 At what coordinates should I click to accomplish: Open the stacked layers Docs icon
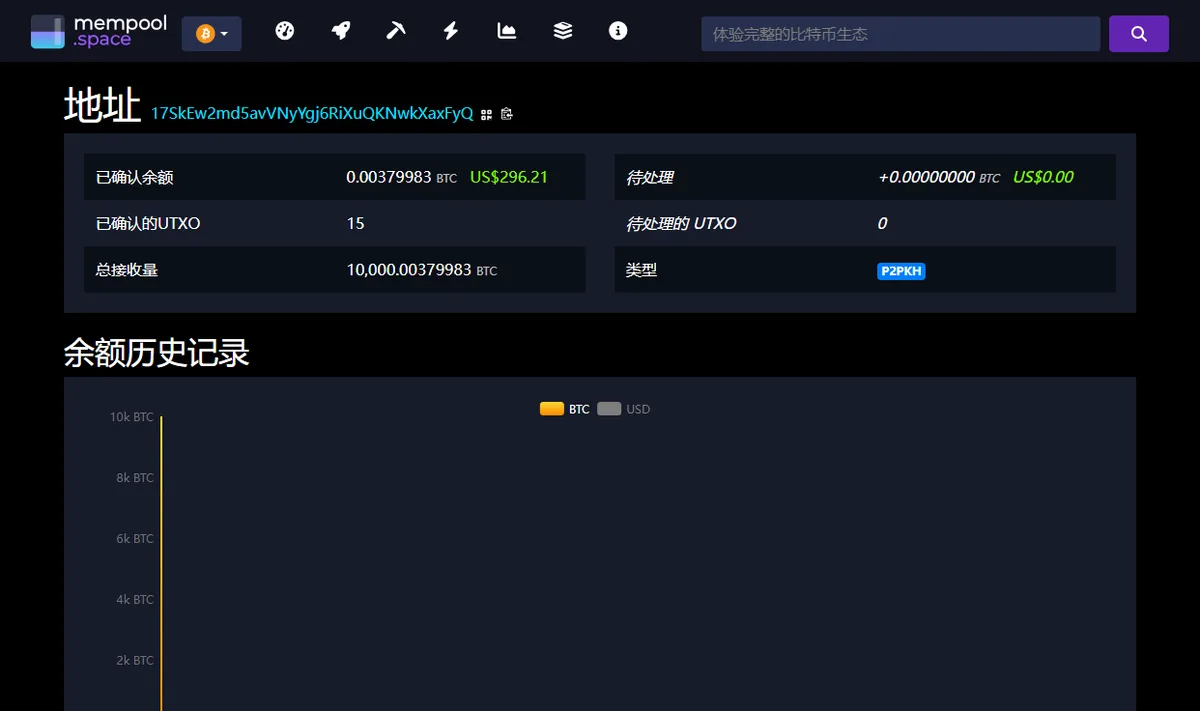click(x=563, y=31)
